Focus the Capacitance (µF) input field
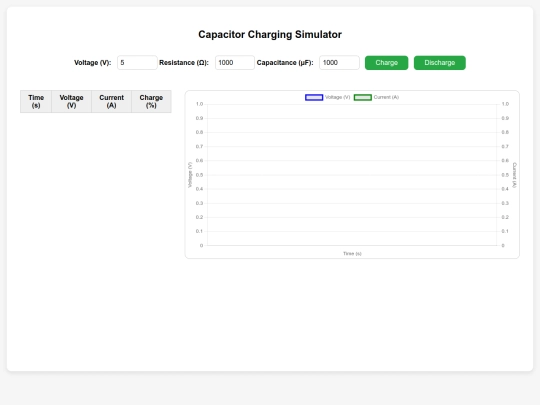The width and height of the screenshot is (540, 405). [339, 63]
